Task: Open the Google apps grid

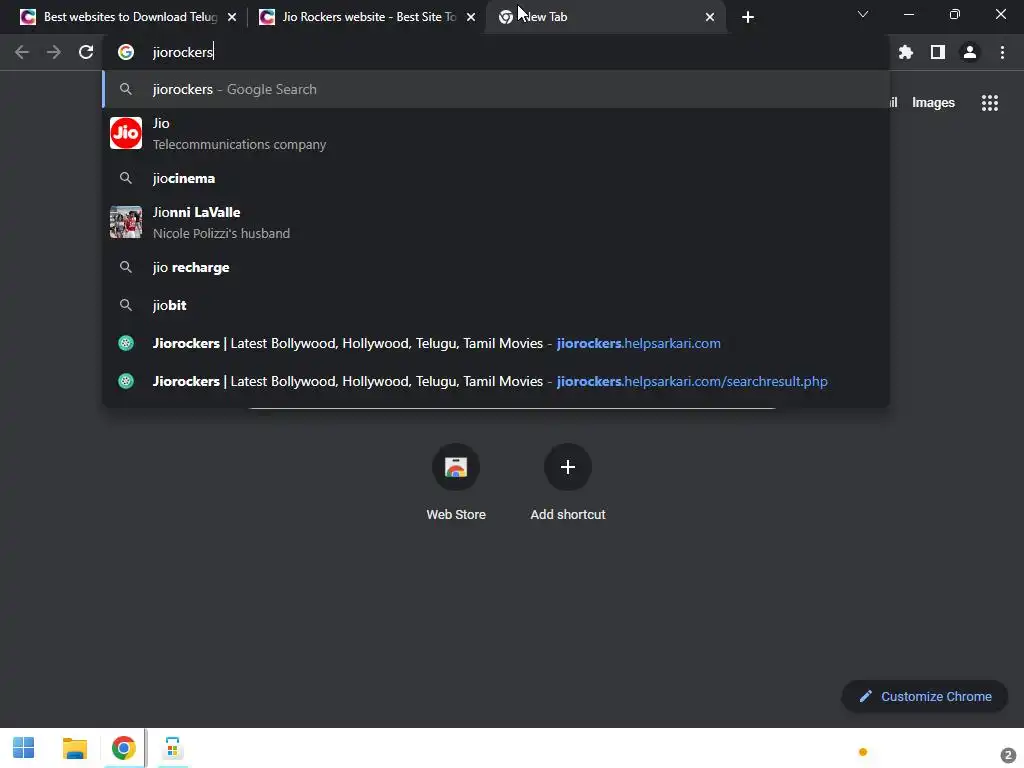Action: coord(989,103)
